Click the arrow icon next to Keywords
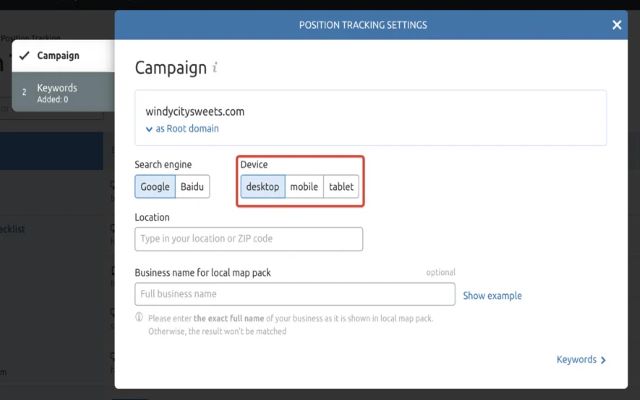Screen dimensions: 640x400 603,360
